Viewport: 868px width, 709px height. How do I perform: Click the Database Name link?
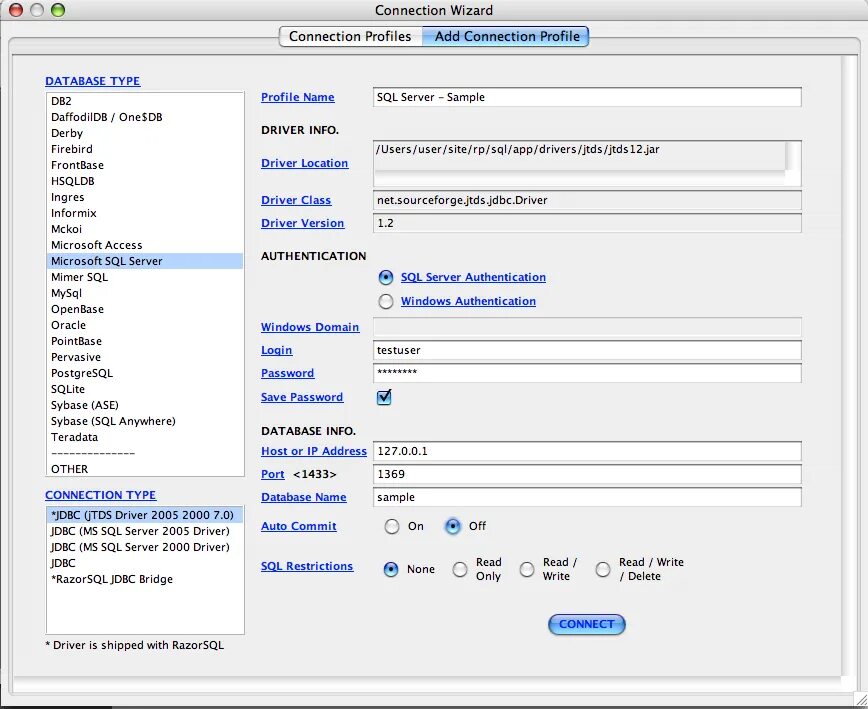[304, 497]
